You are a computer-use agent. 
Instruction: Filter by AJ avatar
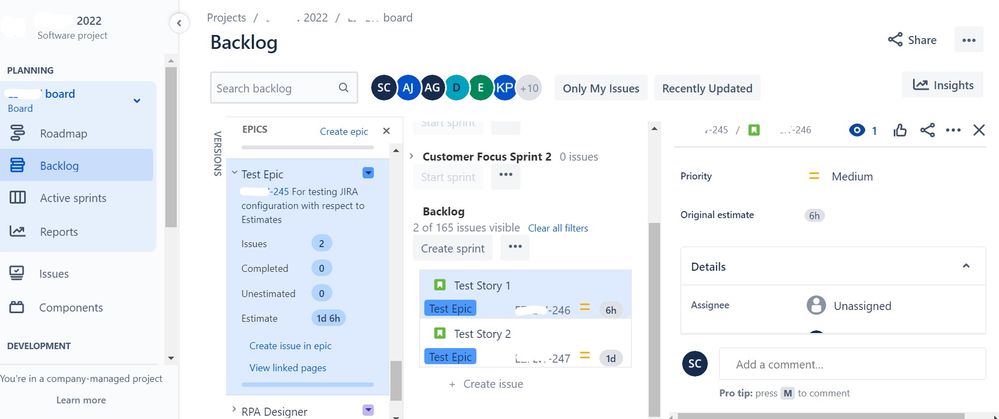click(x=408, y=88)
